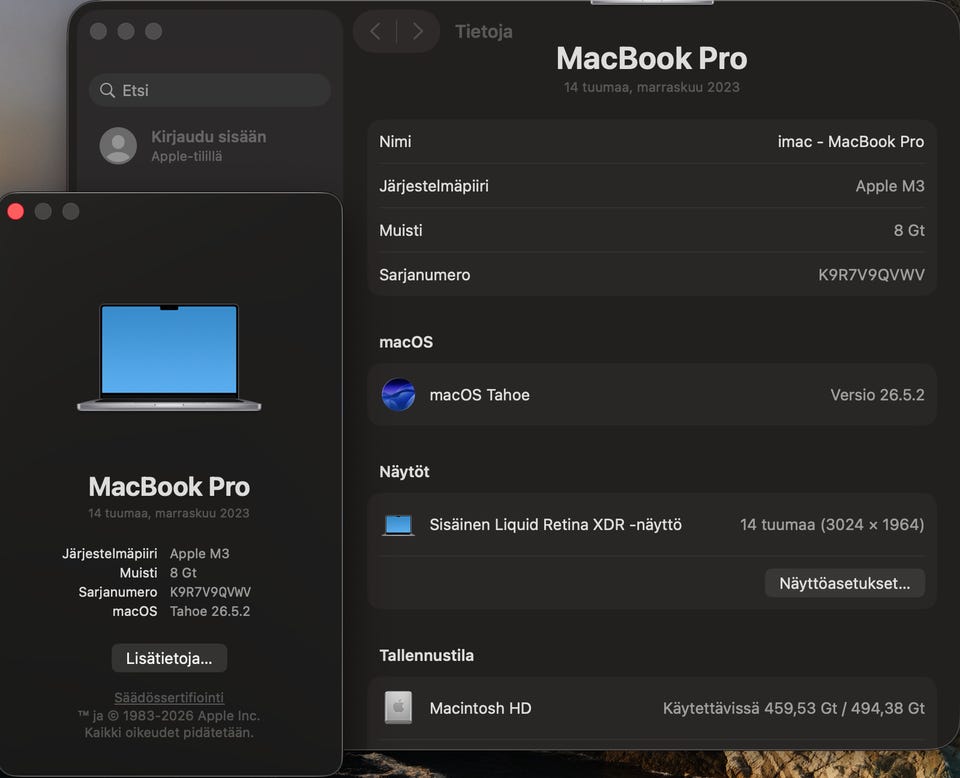Click the Nimi computer name row
960x778 pixels.
click(x=651, y=141)
